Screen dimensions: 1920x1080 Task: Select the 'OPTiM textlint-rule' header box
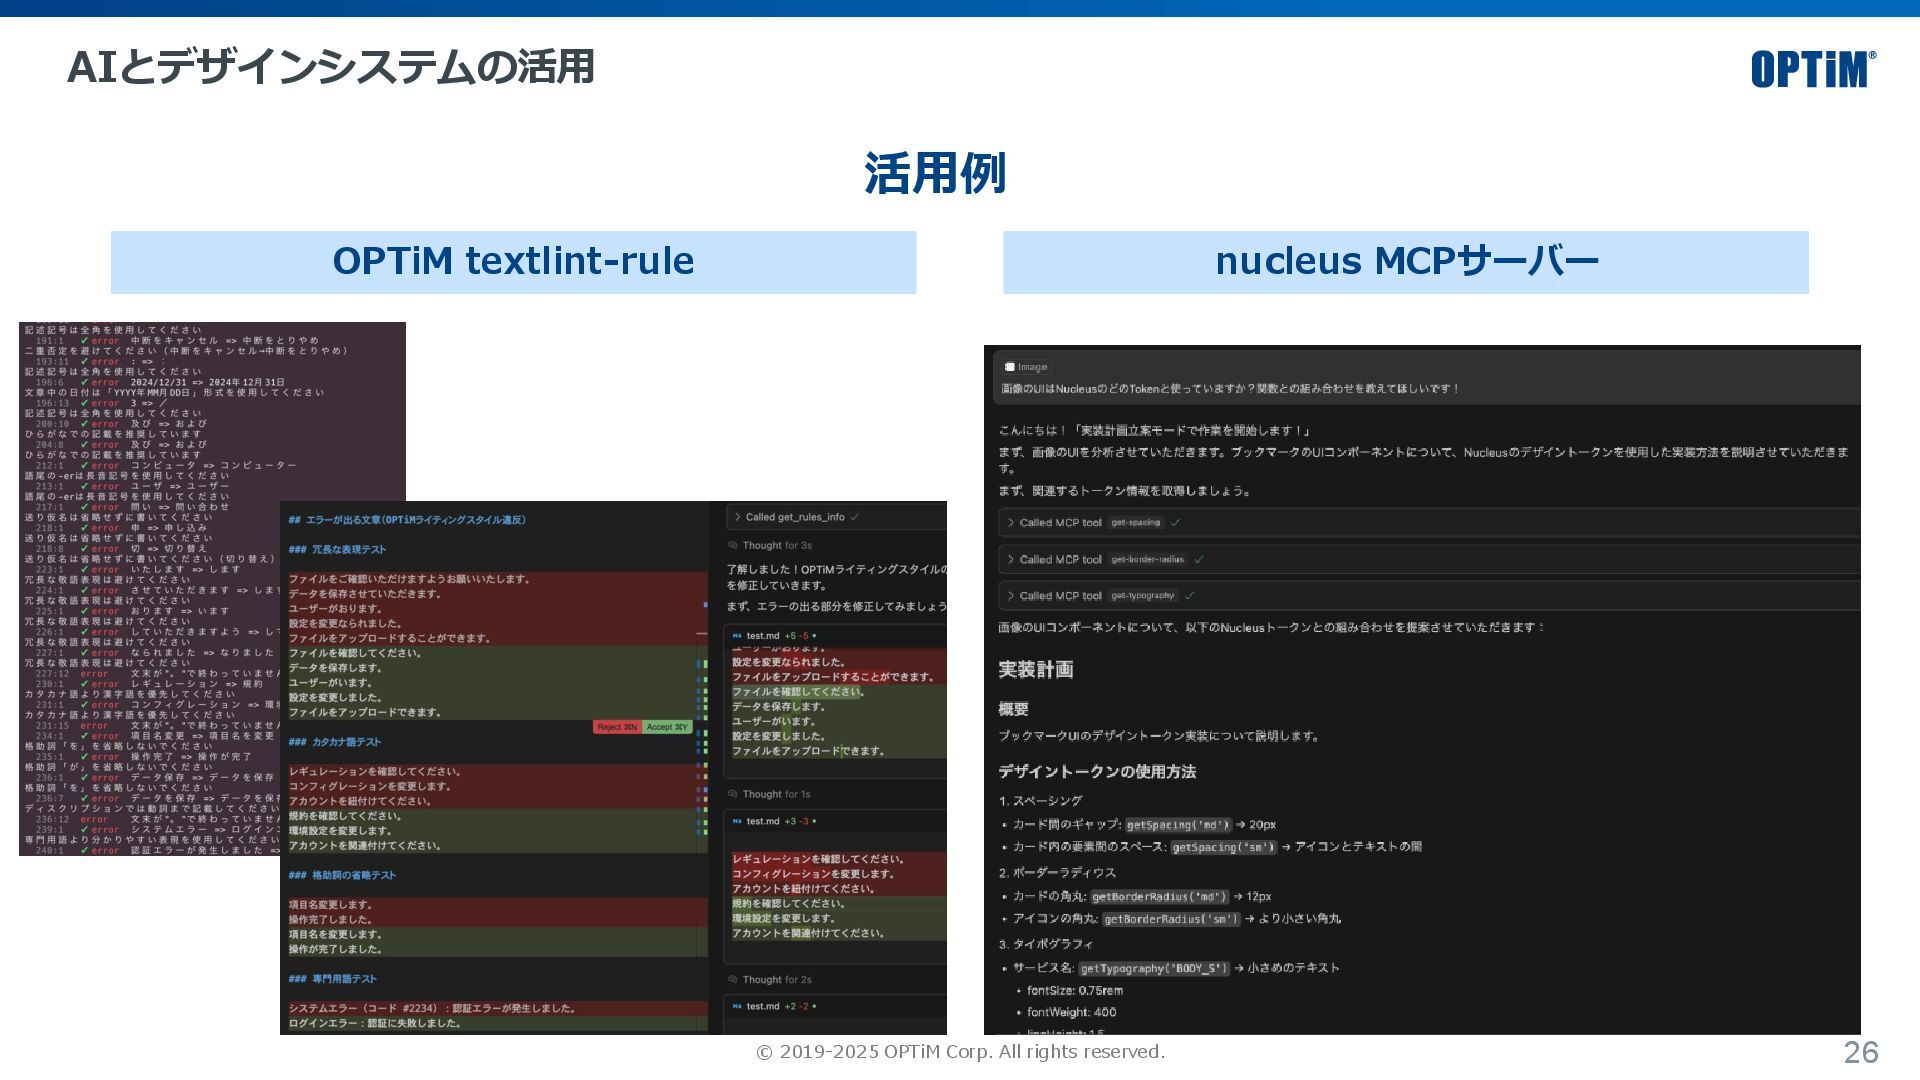tap(513, 262)
